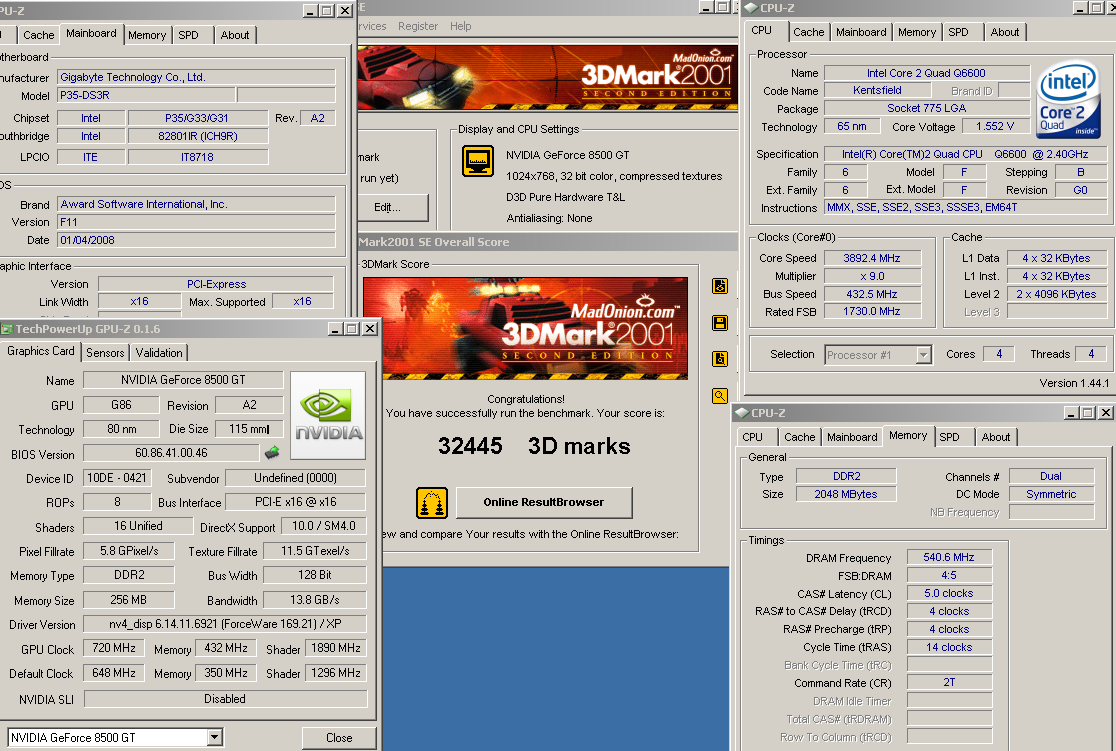Click the Online ResultBrowser button
This screenshot has height=751, width=1116.
544,503
